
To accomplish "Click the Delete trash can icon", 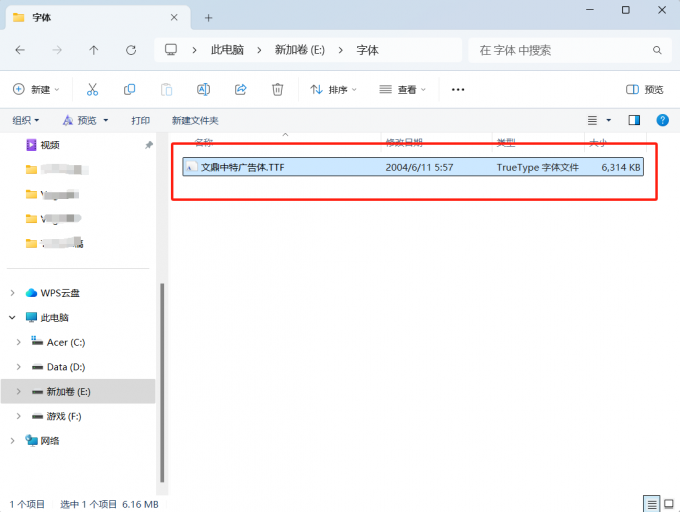I will point(278,89).
